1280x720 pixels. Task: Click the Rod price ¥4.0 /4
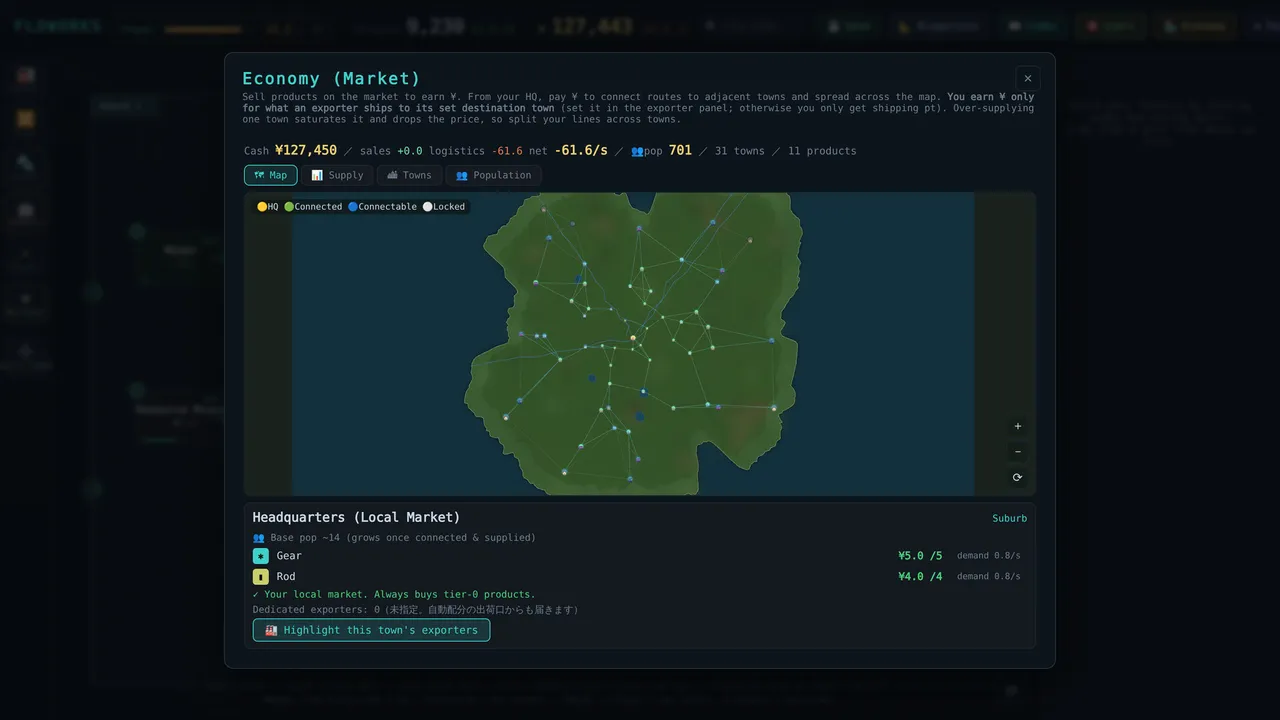920,577
